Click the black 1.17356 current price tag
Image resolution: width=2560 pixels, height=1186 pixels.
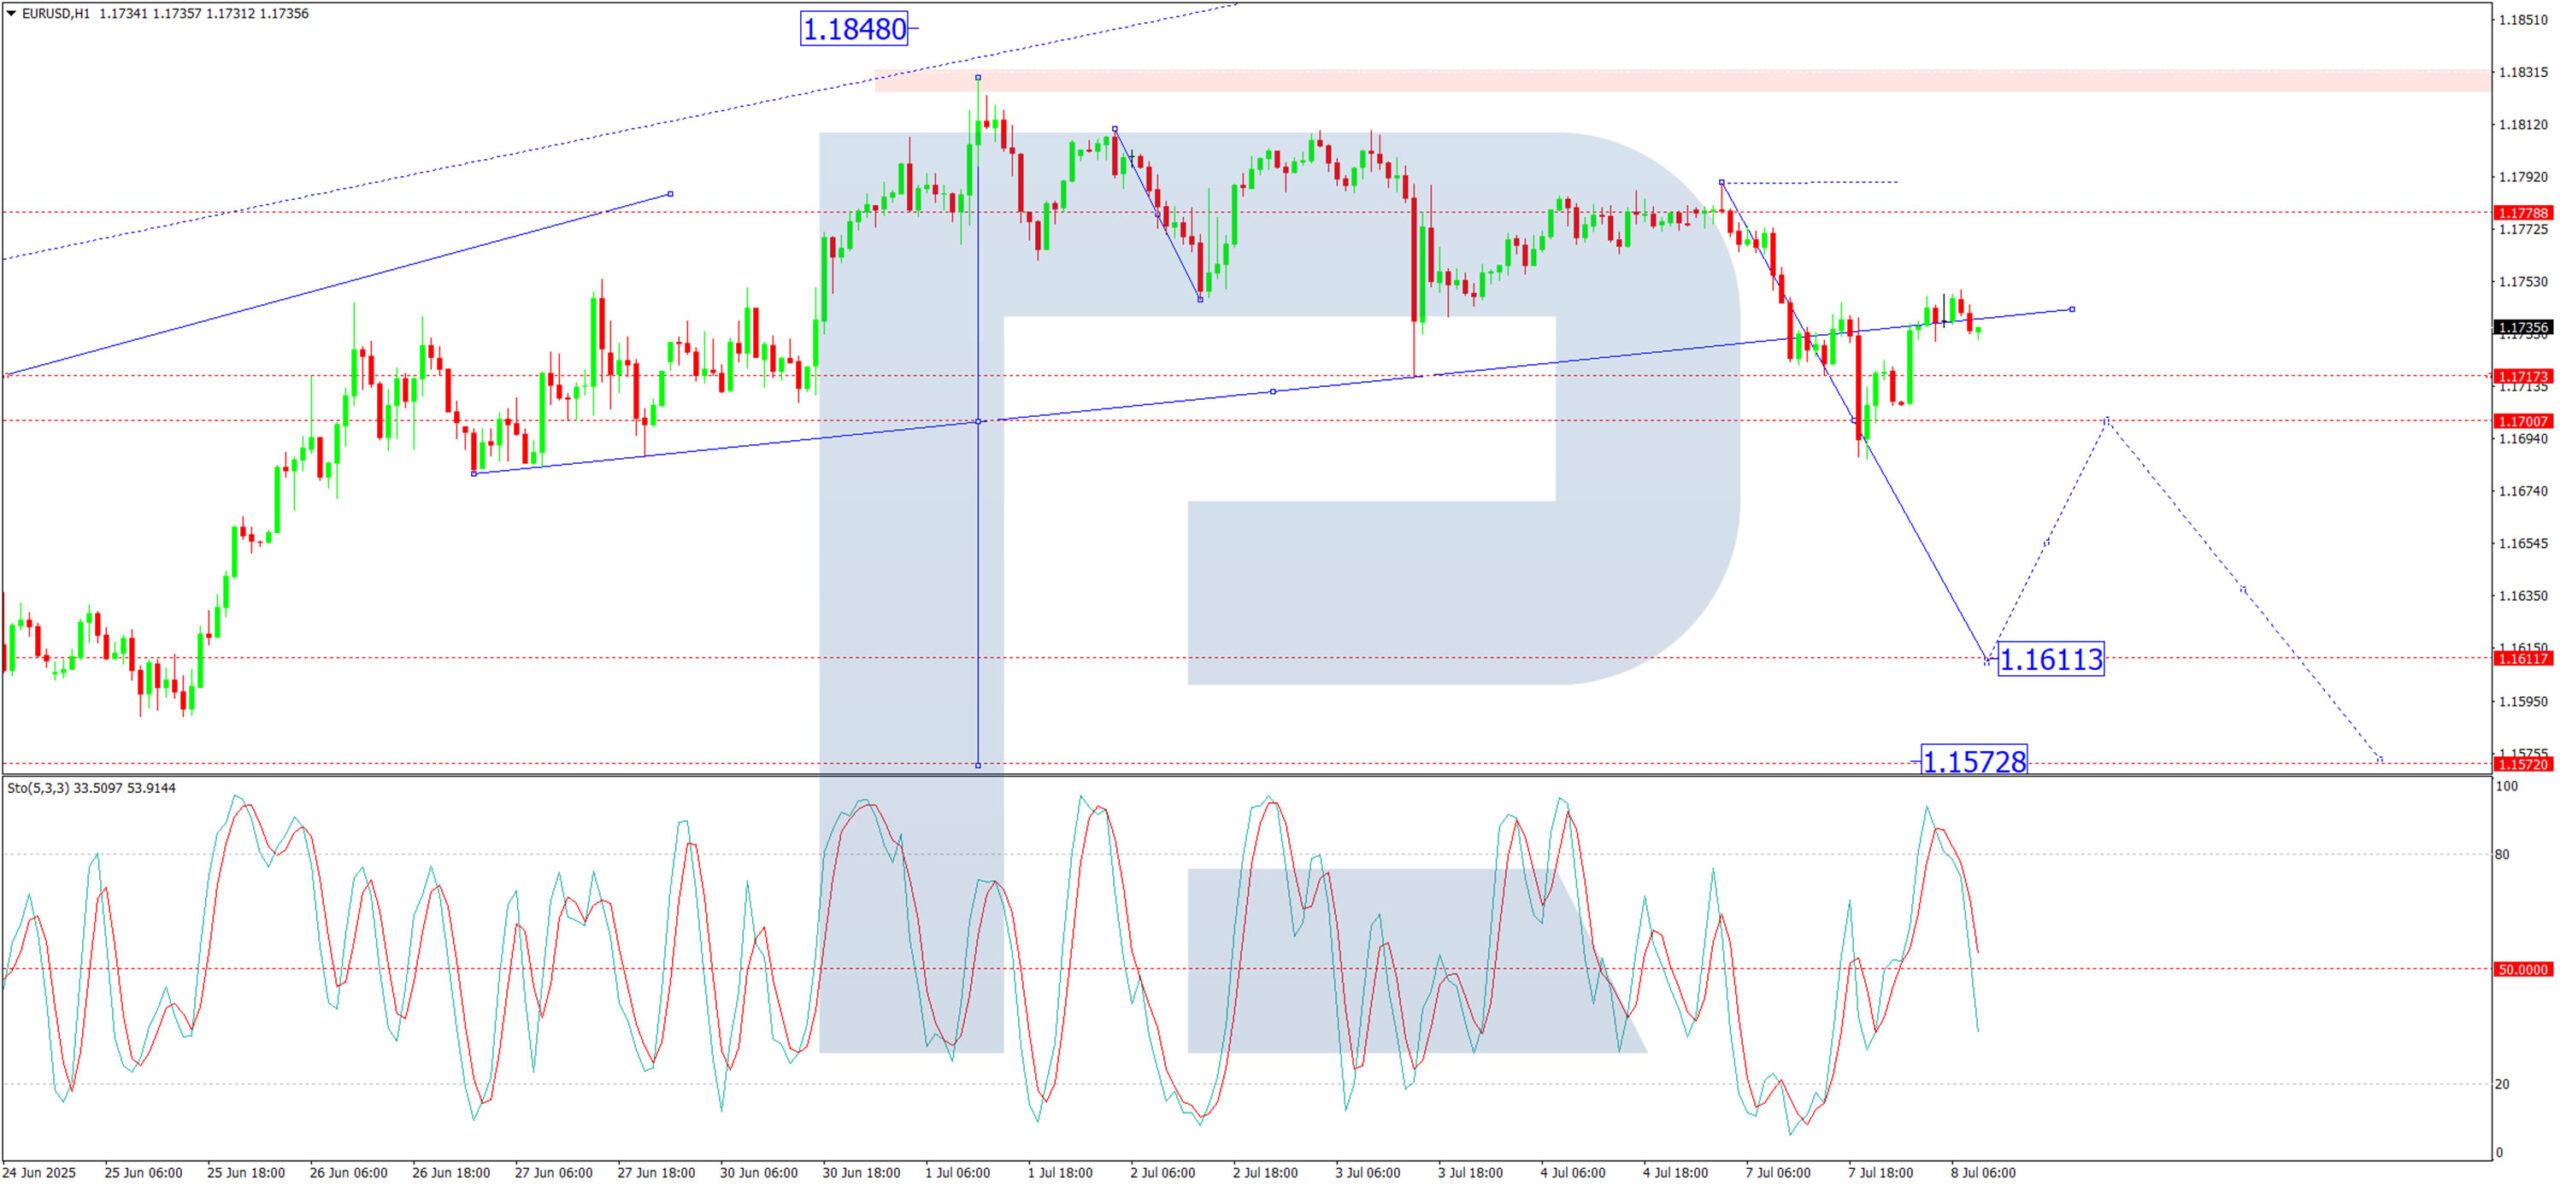(x=2523, y=328)
